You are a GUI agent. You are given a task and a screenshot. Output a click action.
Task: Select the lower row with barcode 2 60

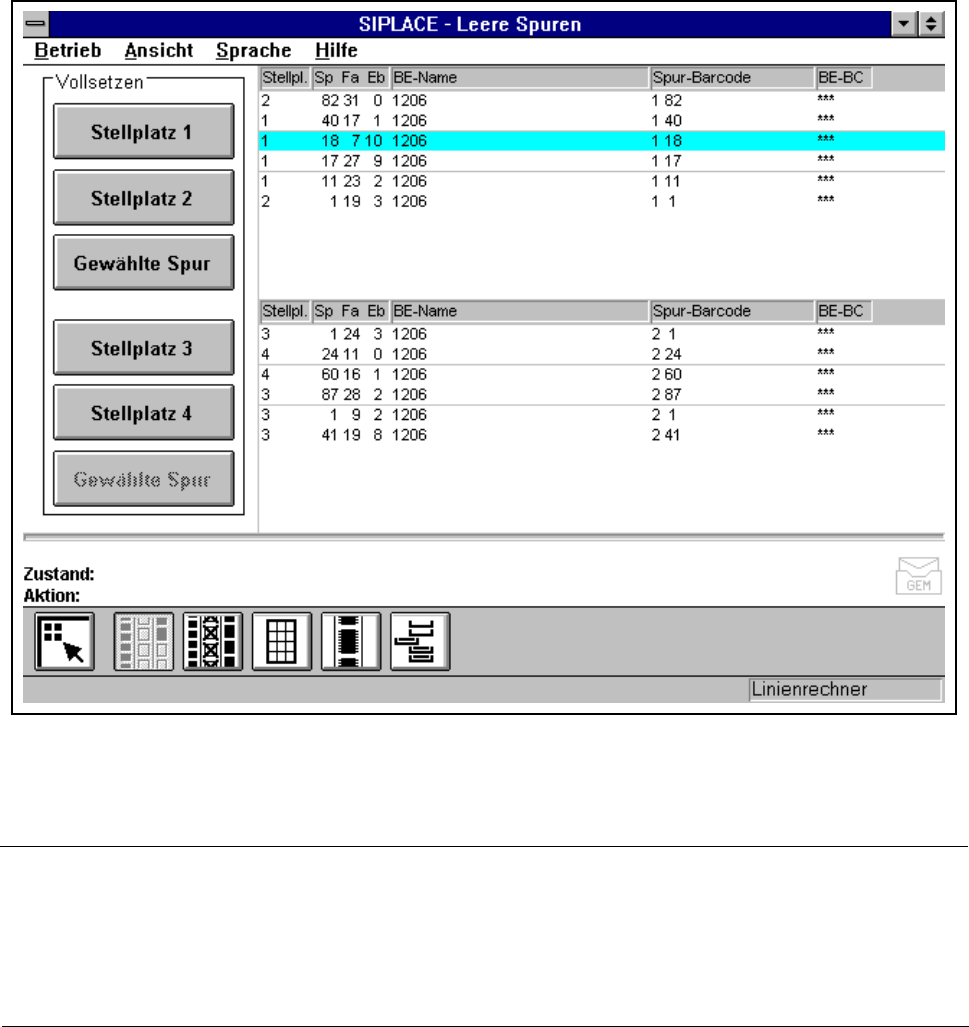pos(601,375)
